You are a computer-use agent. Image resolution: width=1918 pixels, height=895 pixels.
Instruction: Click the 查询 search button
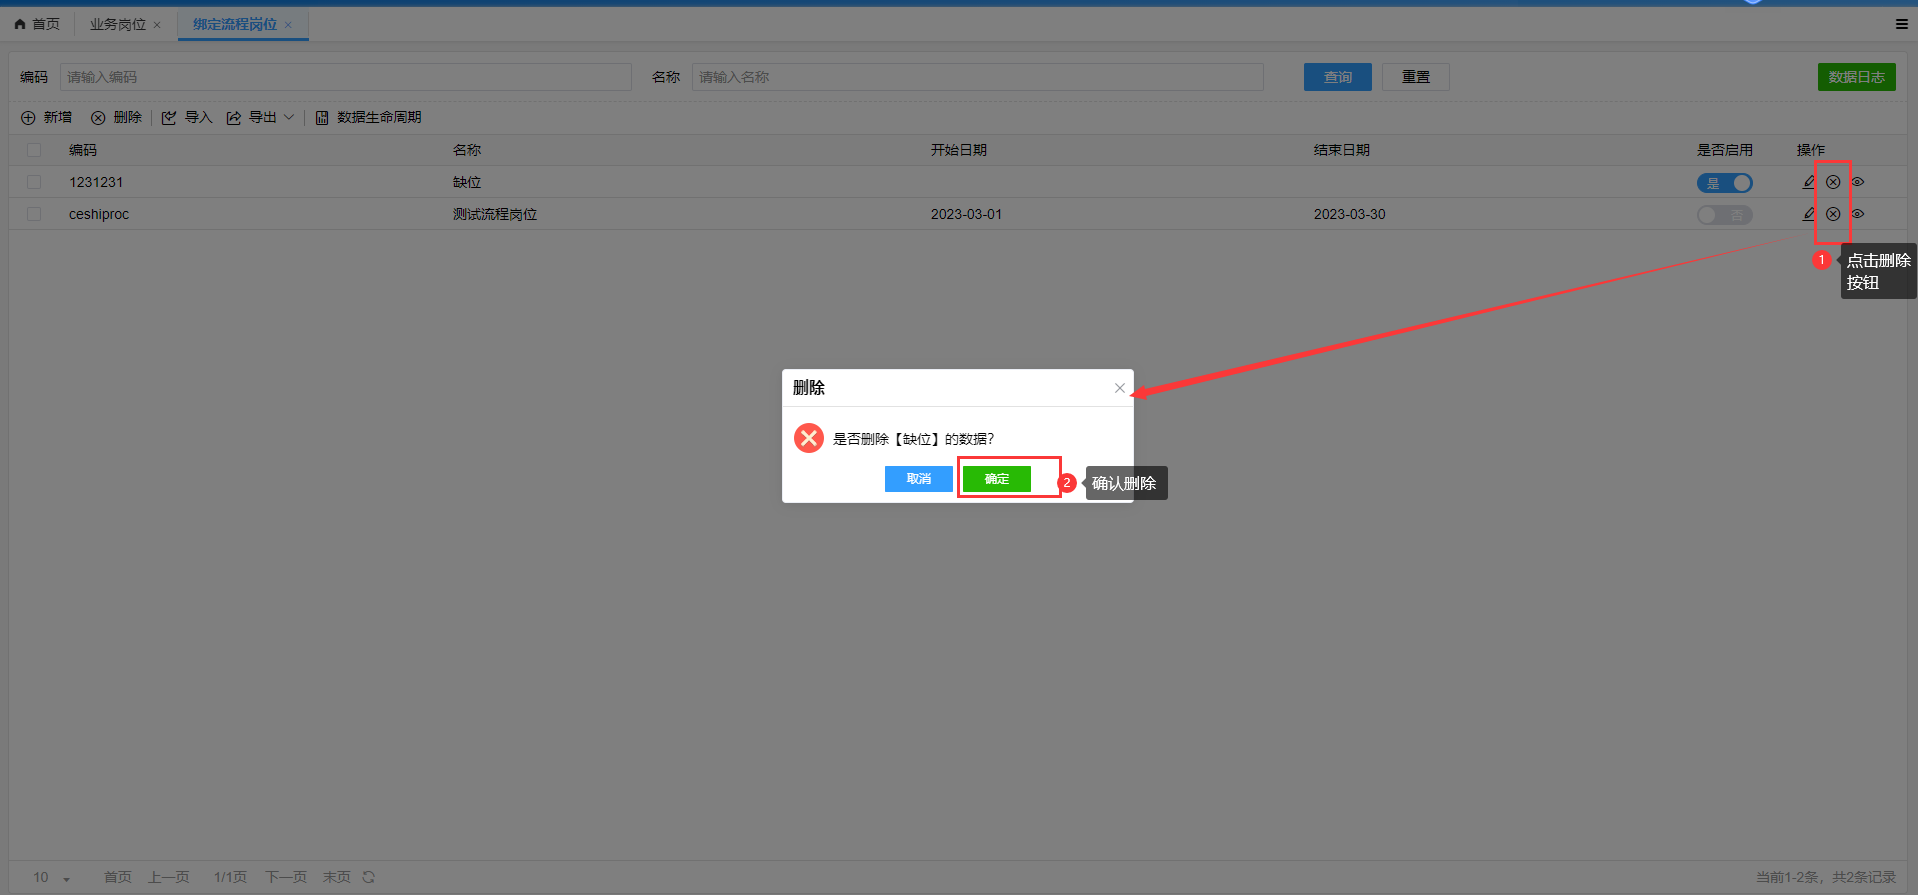(1338, 77)
